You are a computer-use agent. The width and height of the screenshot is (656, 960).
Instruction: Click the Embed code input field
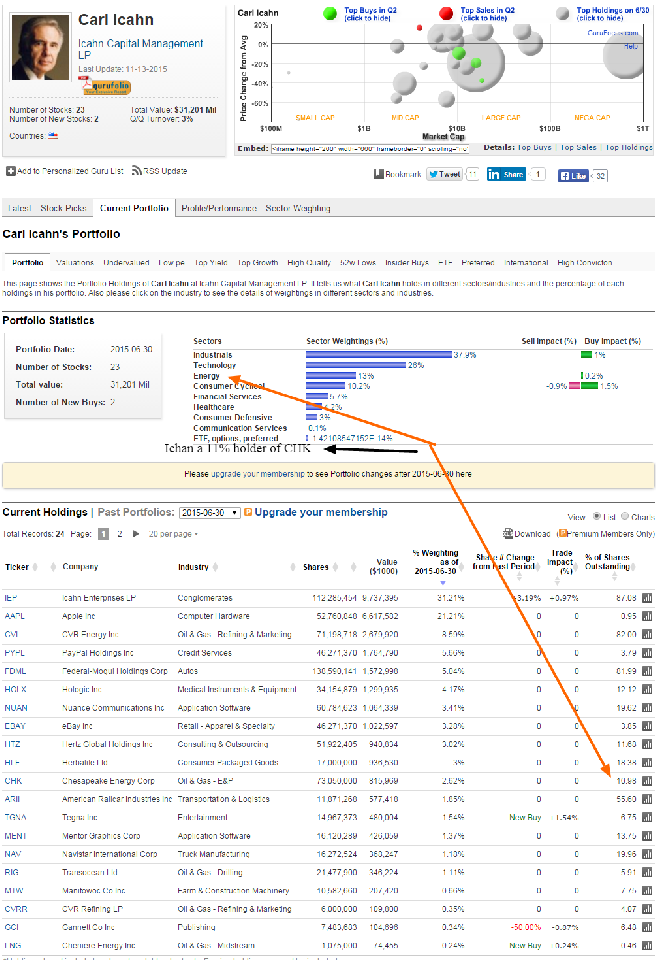click(x=369, y=148)
